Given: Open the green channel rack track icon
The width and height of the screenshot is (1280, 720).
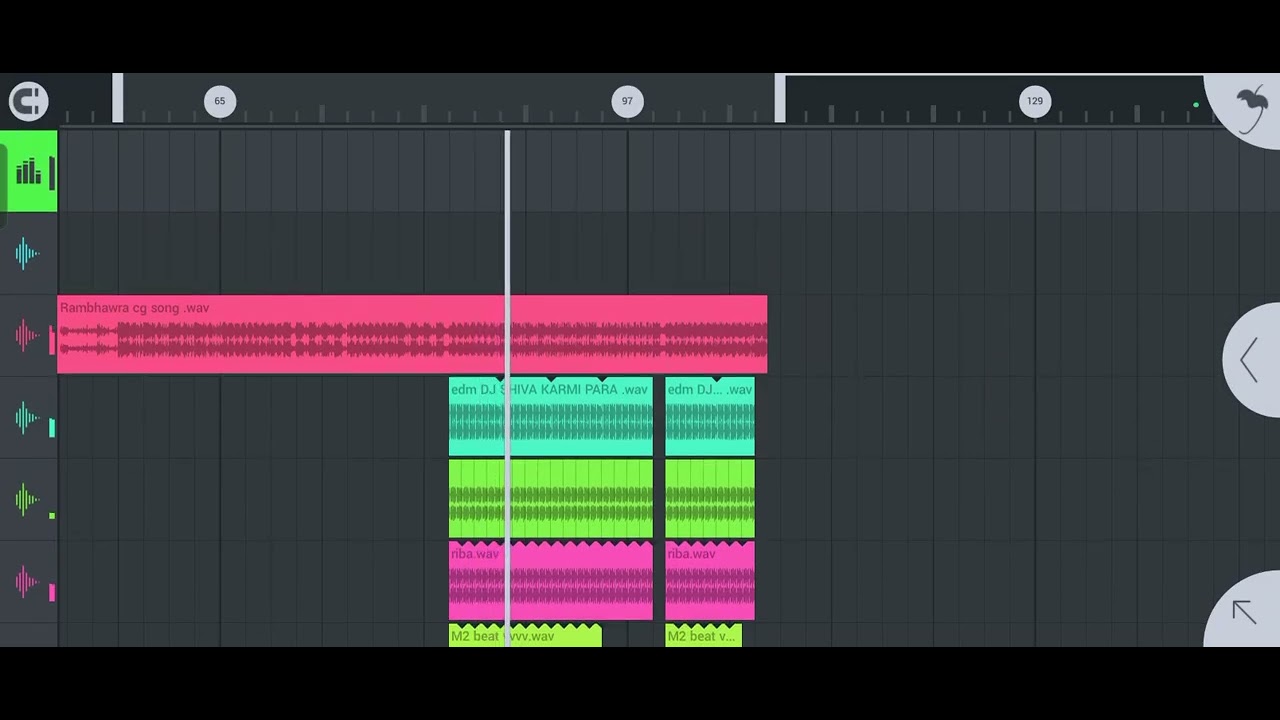Looking at the screenshot, I should pos(28,171).
